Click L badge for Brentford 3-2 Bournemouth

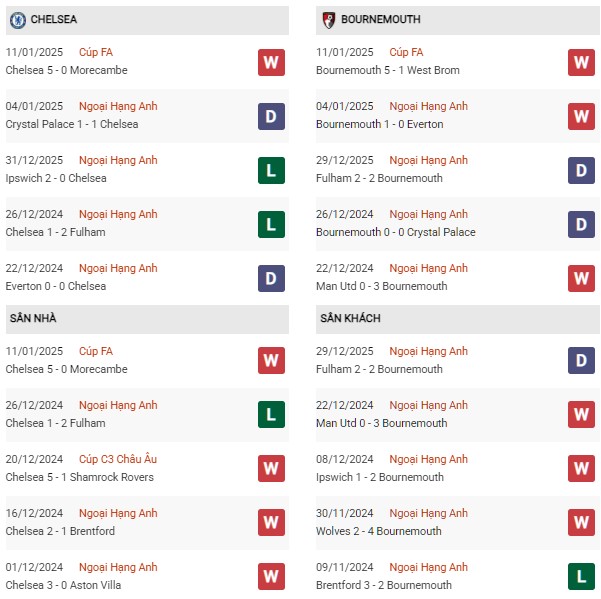click(581, 576)
